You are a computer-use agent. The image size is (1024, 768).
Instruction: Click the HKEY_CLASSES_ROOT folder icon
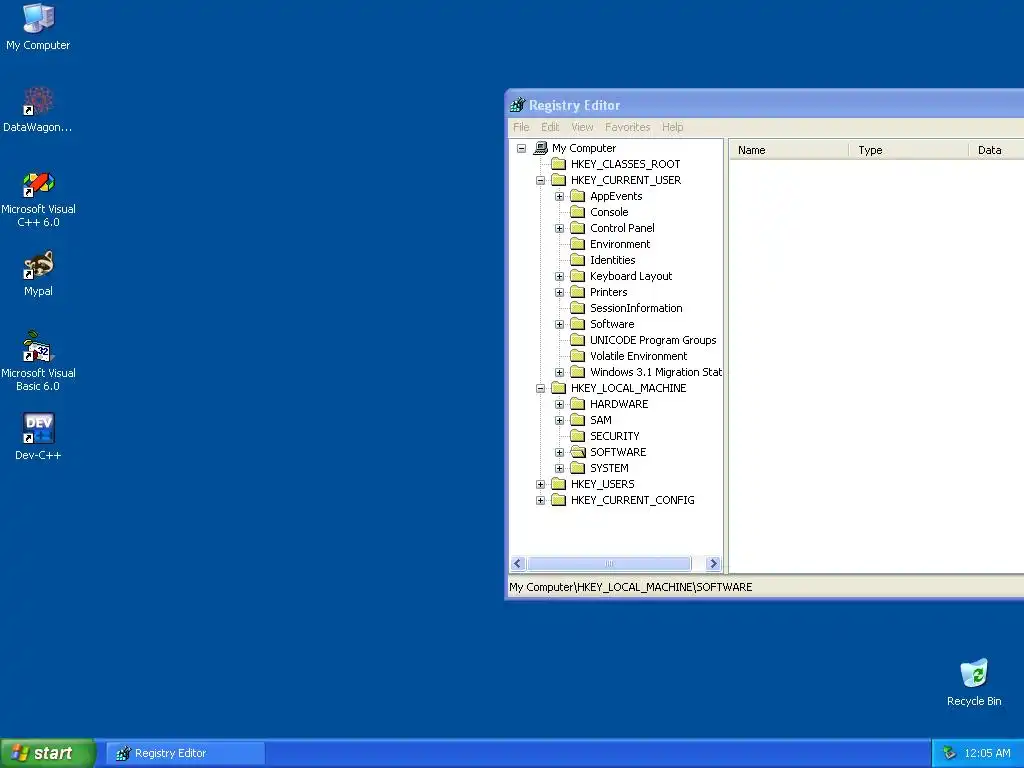pyautogui.click(x=558, y=164)
